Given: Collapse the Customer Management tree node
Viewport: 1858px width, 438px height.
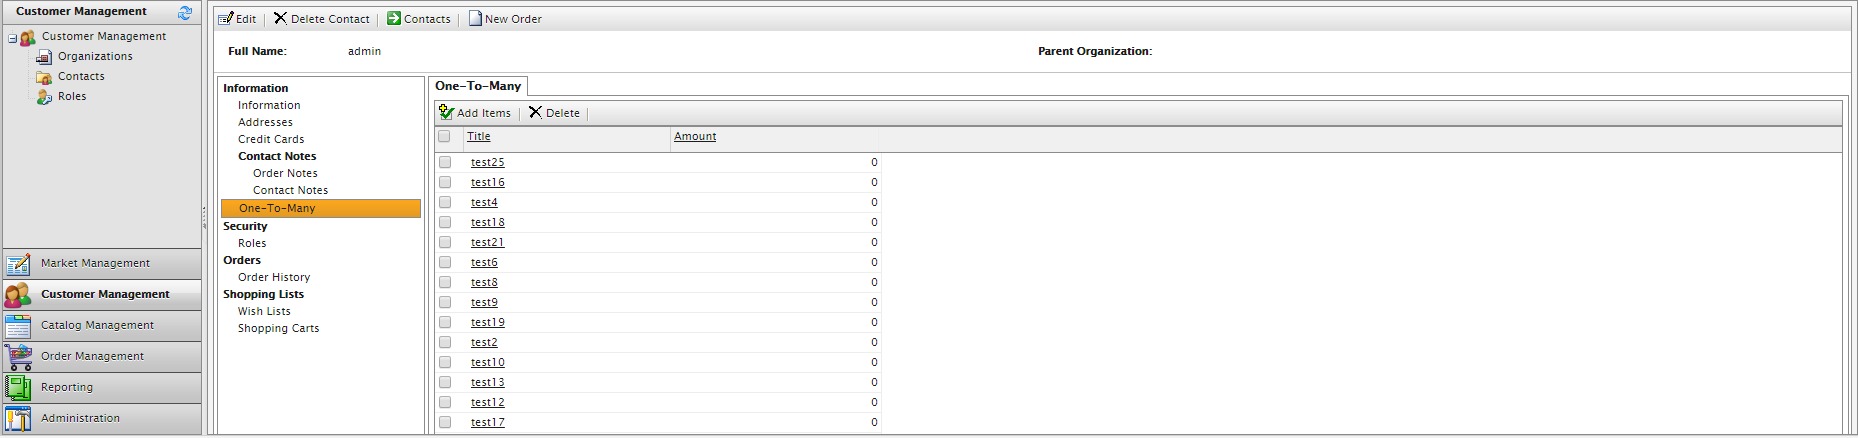Looking at the screenshot, I should pyautogui.click(x=12, y=39).
